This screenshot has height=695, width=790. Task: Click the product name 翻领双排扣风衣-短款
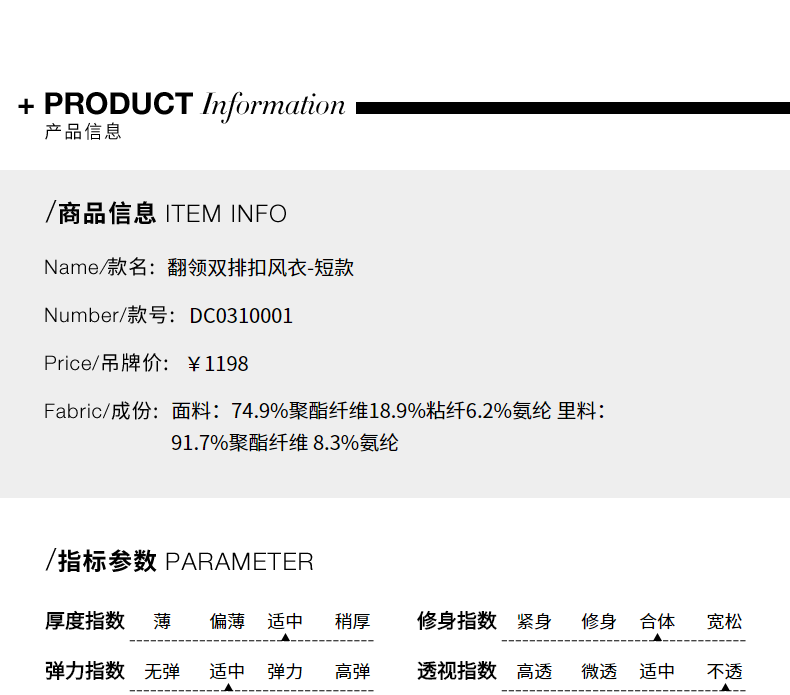click(260, 267)
